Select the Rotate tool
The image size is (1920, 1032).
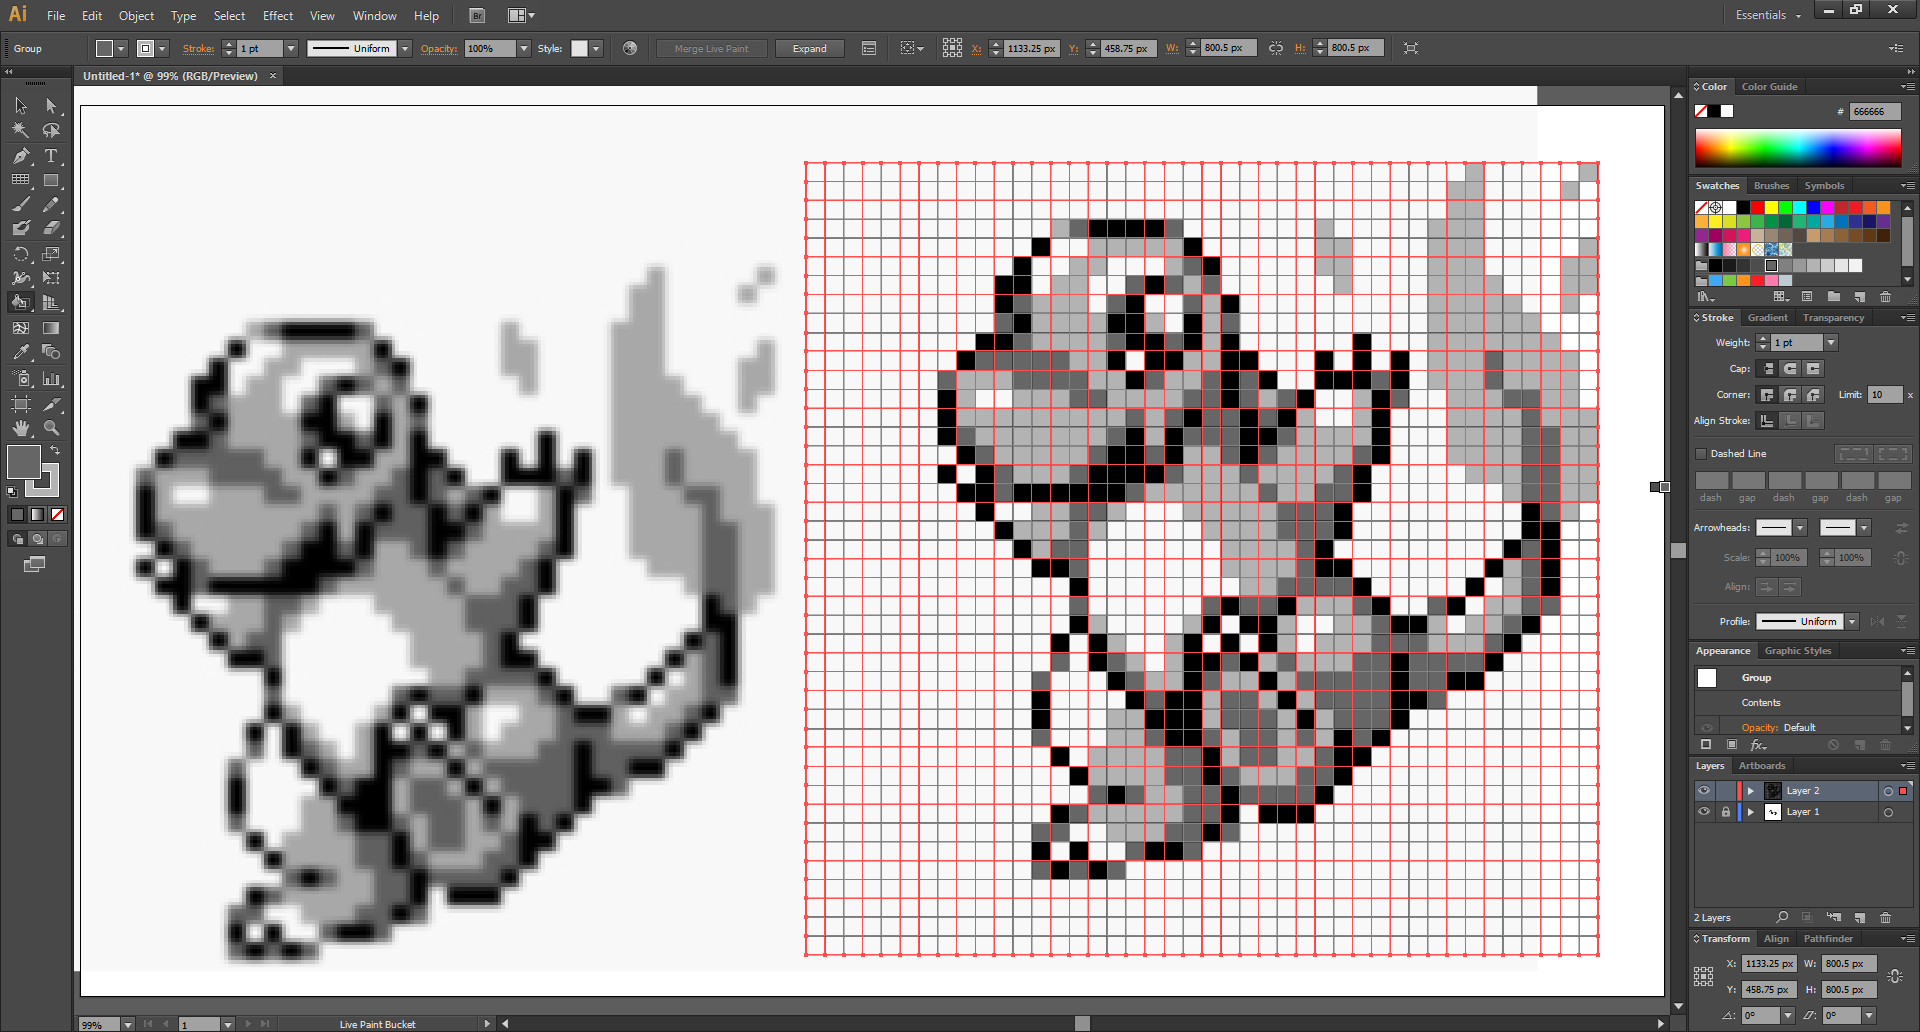click(x=21, y=254)
